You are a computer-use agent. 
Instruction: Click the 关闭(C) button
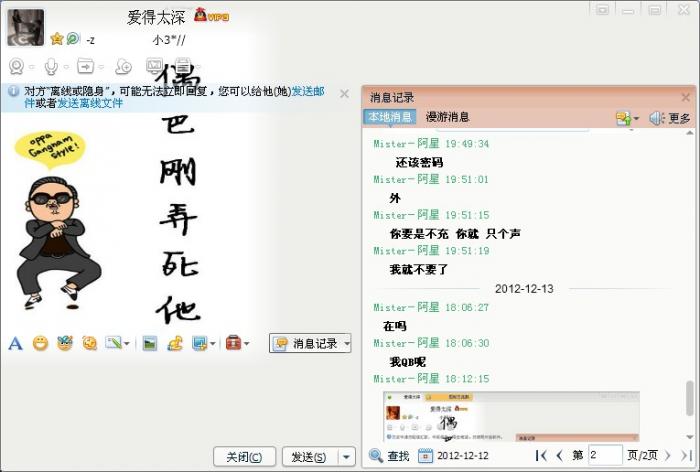pos(244,457)
